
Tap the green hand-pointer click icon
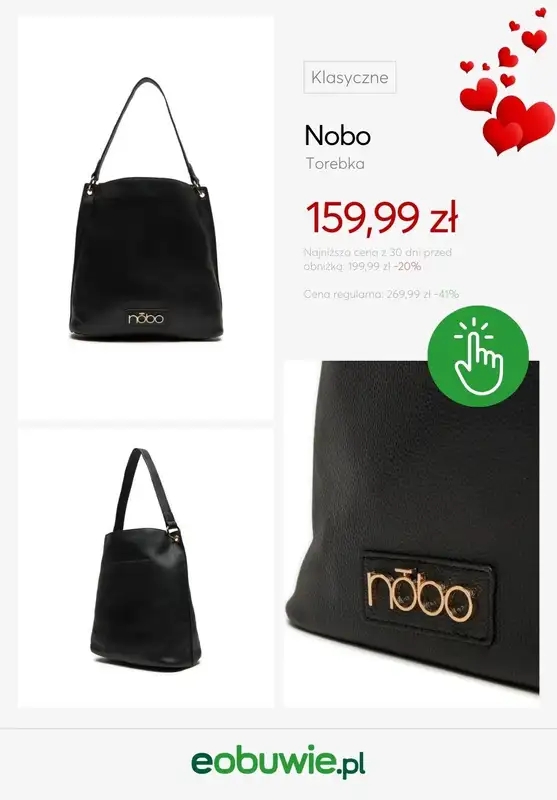tap(478, 356)
